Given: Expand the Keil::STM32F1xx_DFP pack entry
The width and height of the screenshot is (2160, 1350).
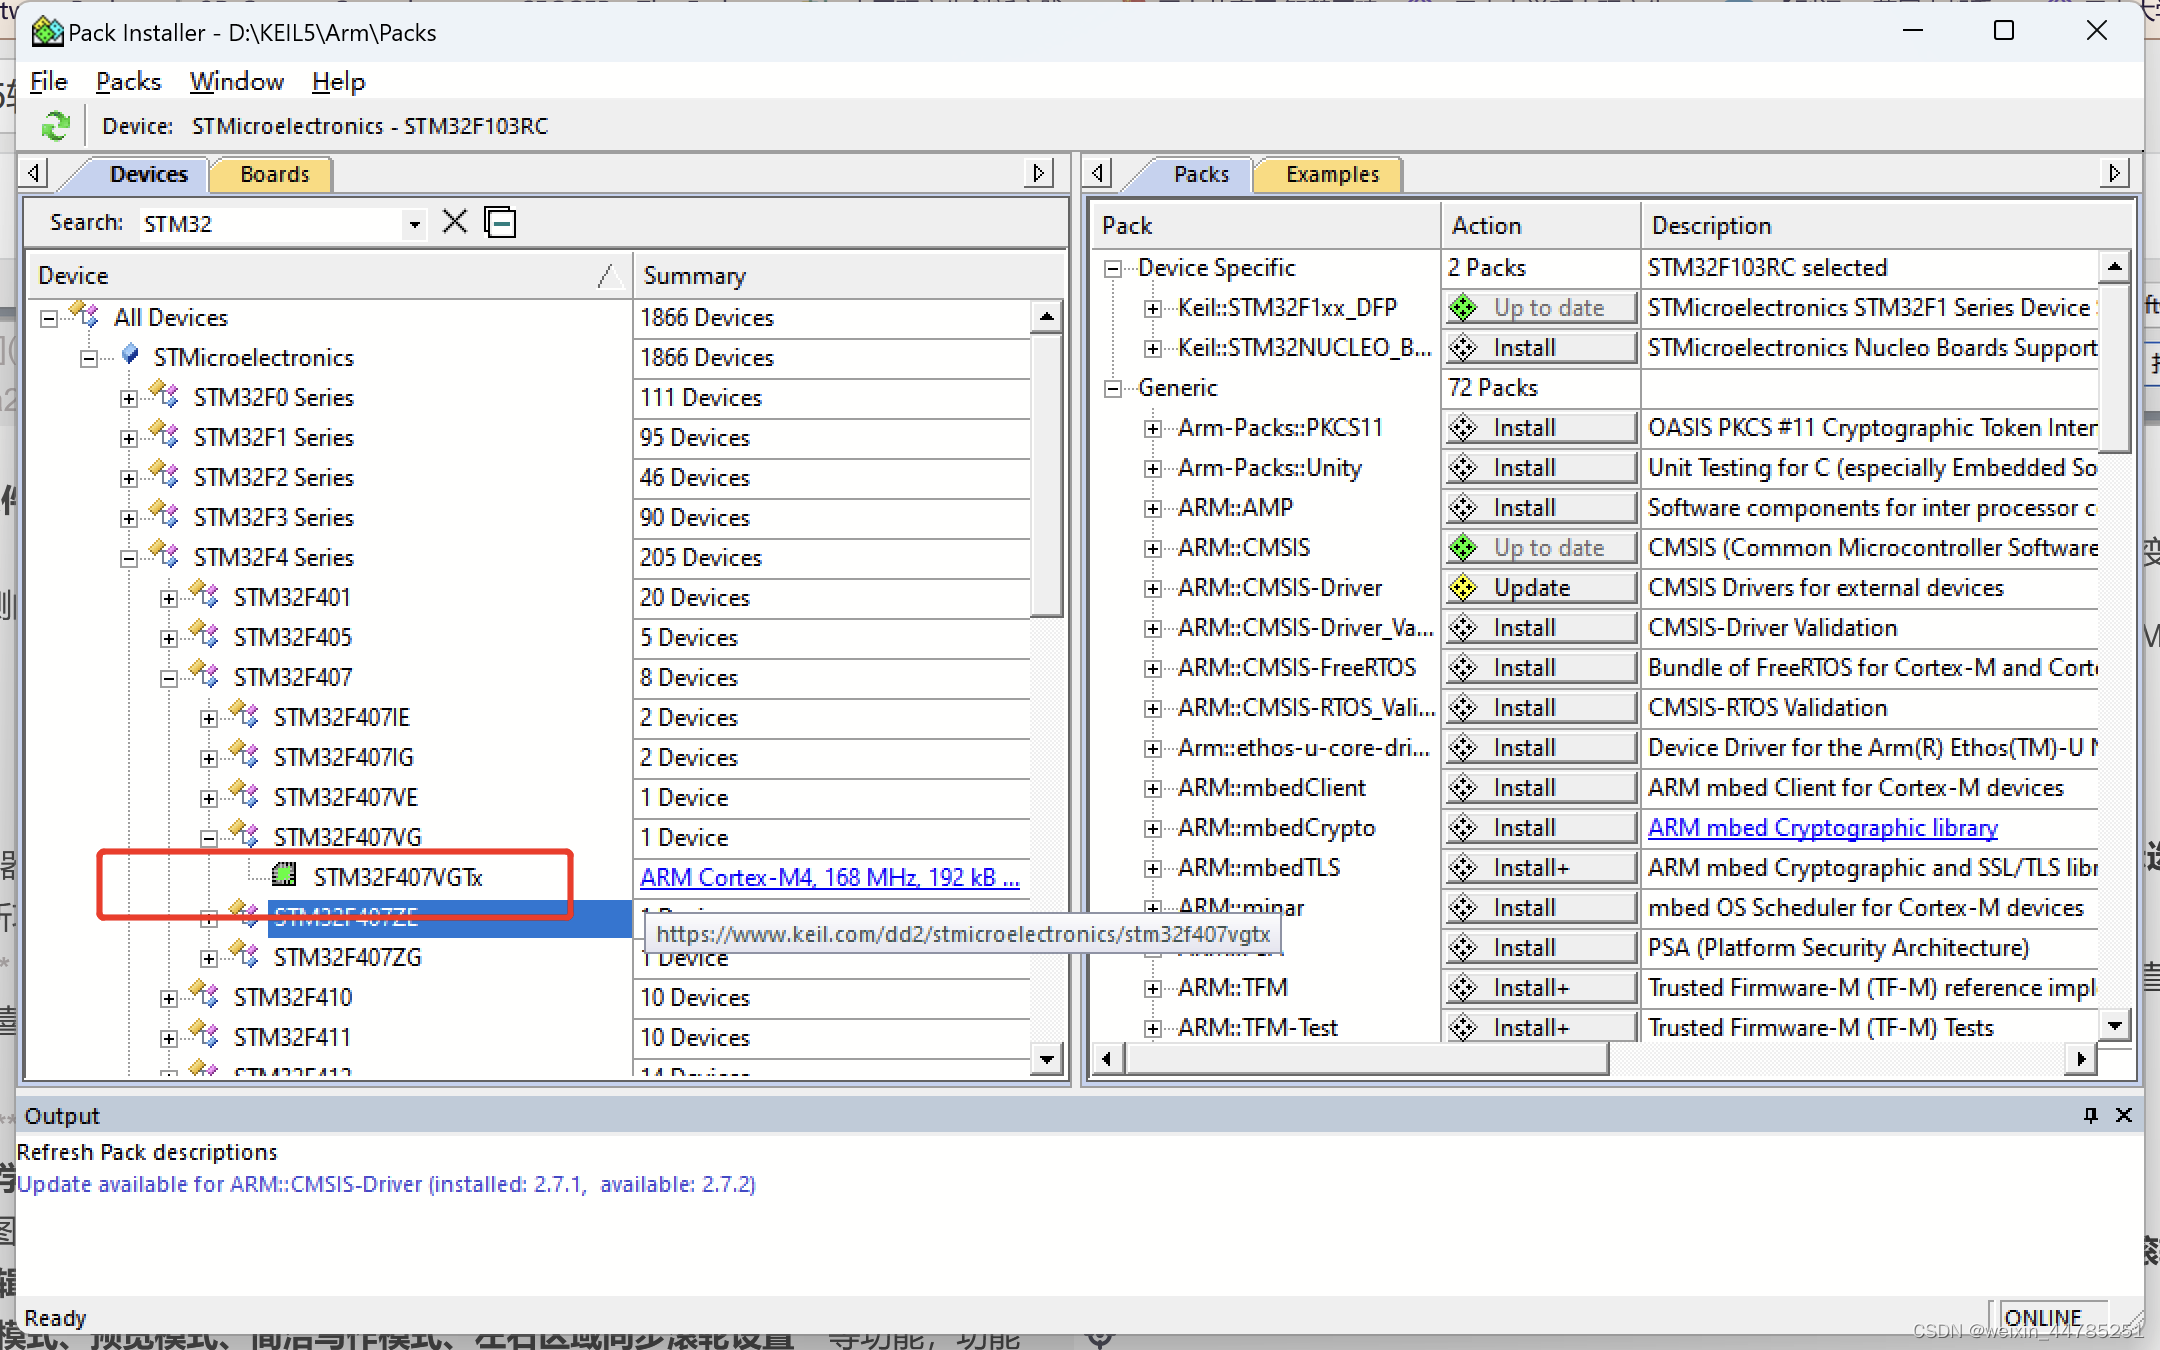Looking at the screenshot, I should (x=1153, y=308).
